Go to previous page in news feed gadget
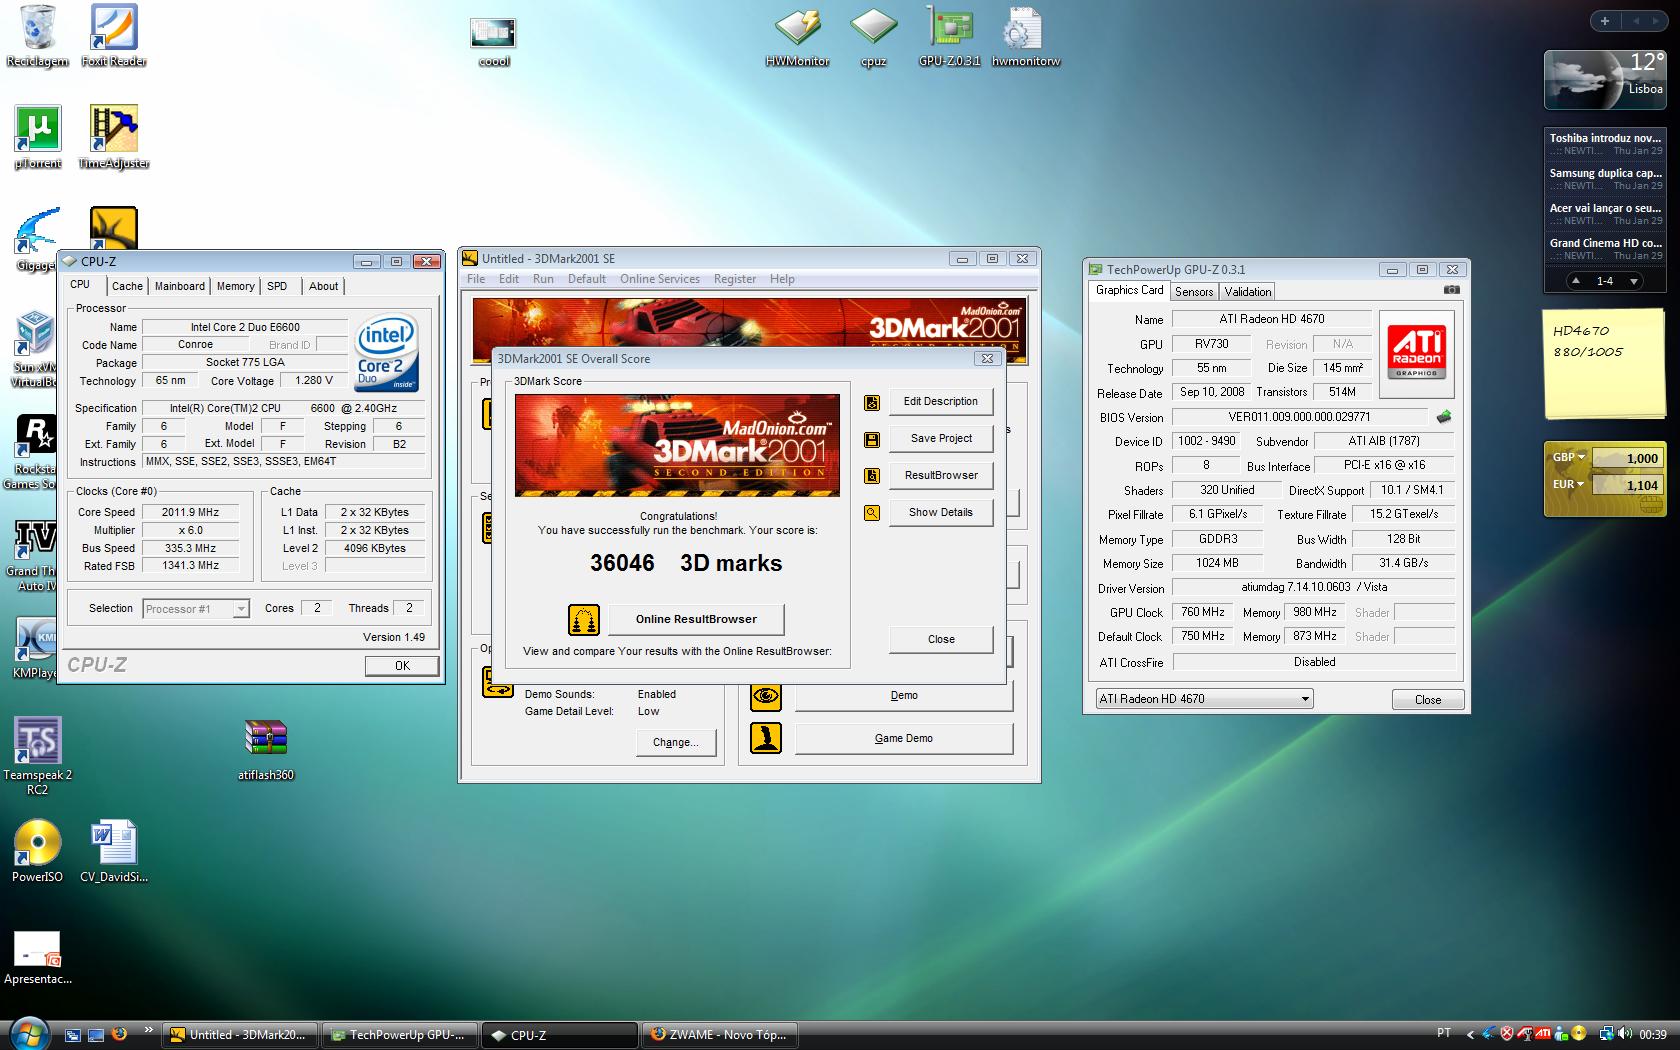The height and width of the screenshot is (1050, 1680). (x=1576, y=281)
